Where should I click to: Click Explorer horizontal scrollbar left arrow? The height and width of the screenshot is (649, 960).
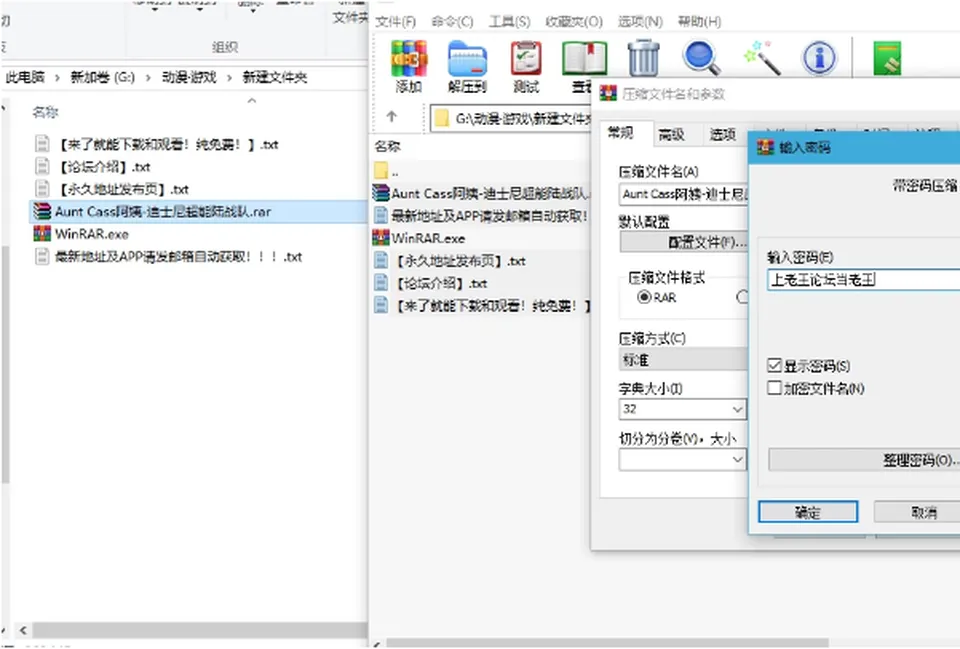pyautogui.click(x=23, y=630)
